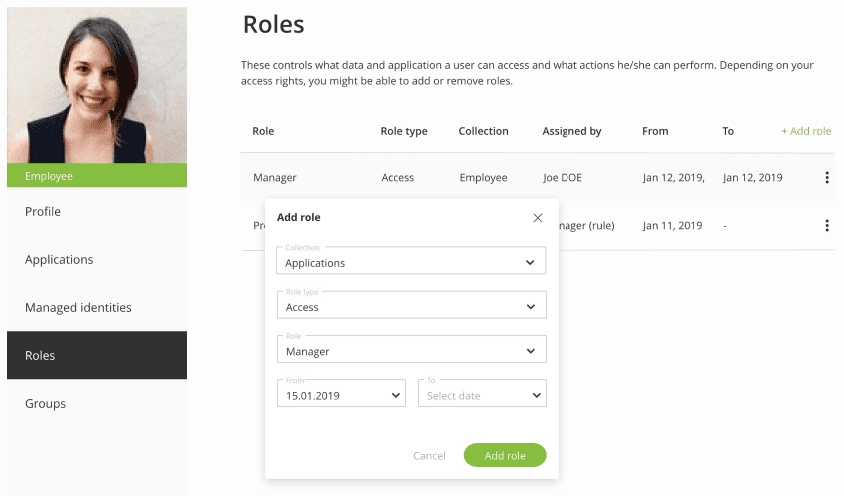Switch to the Groups section
Image resolution: width=844 pixels, height=496 pixels.
tap(45, 404)
